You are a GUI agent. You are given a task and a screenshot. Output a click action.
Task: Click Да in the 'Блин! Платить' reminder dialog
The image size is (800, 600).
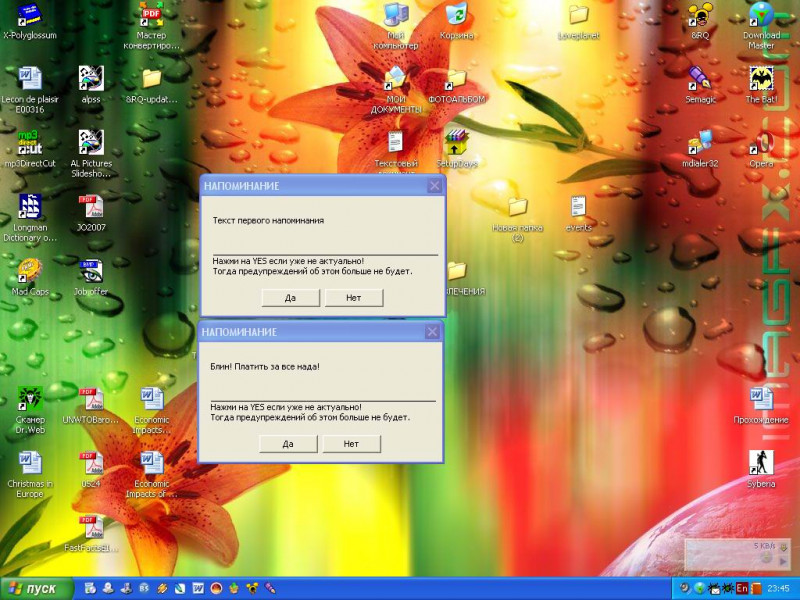[x=288, y=443]
